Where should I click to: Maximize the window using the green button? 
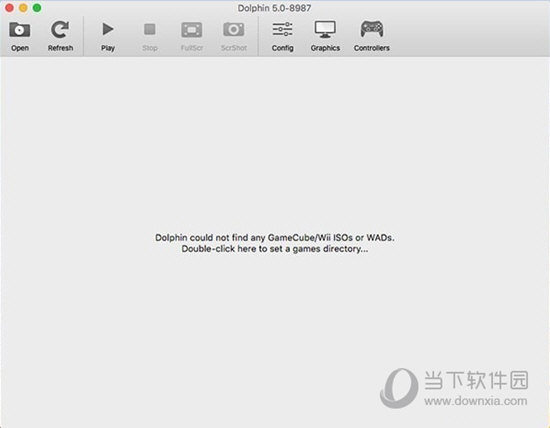point(37,8)
